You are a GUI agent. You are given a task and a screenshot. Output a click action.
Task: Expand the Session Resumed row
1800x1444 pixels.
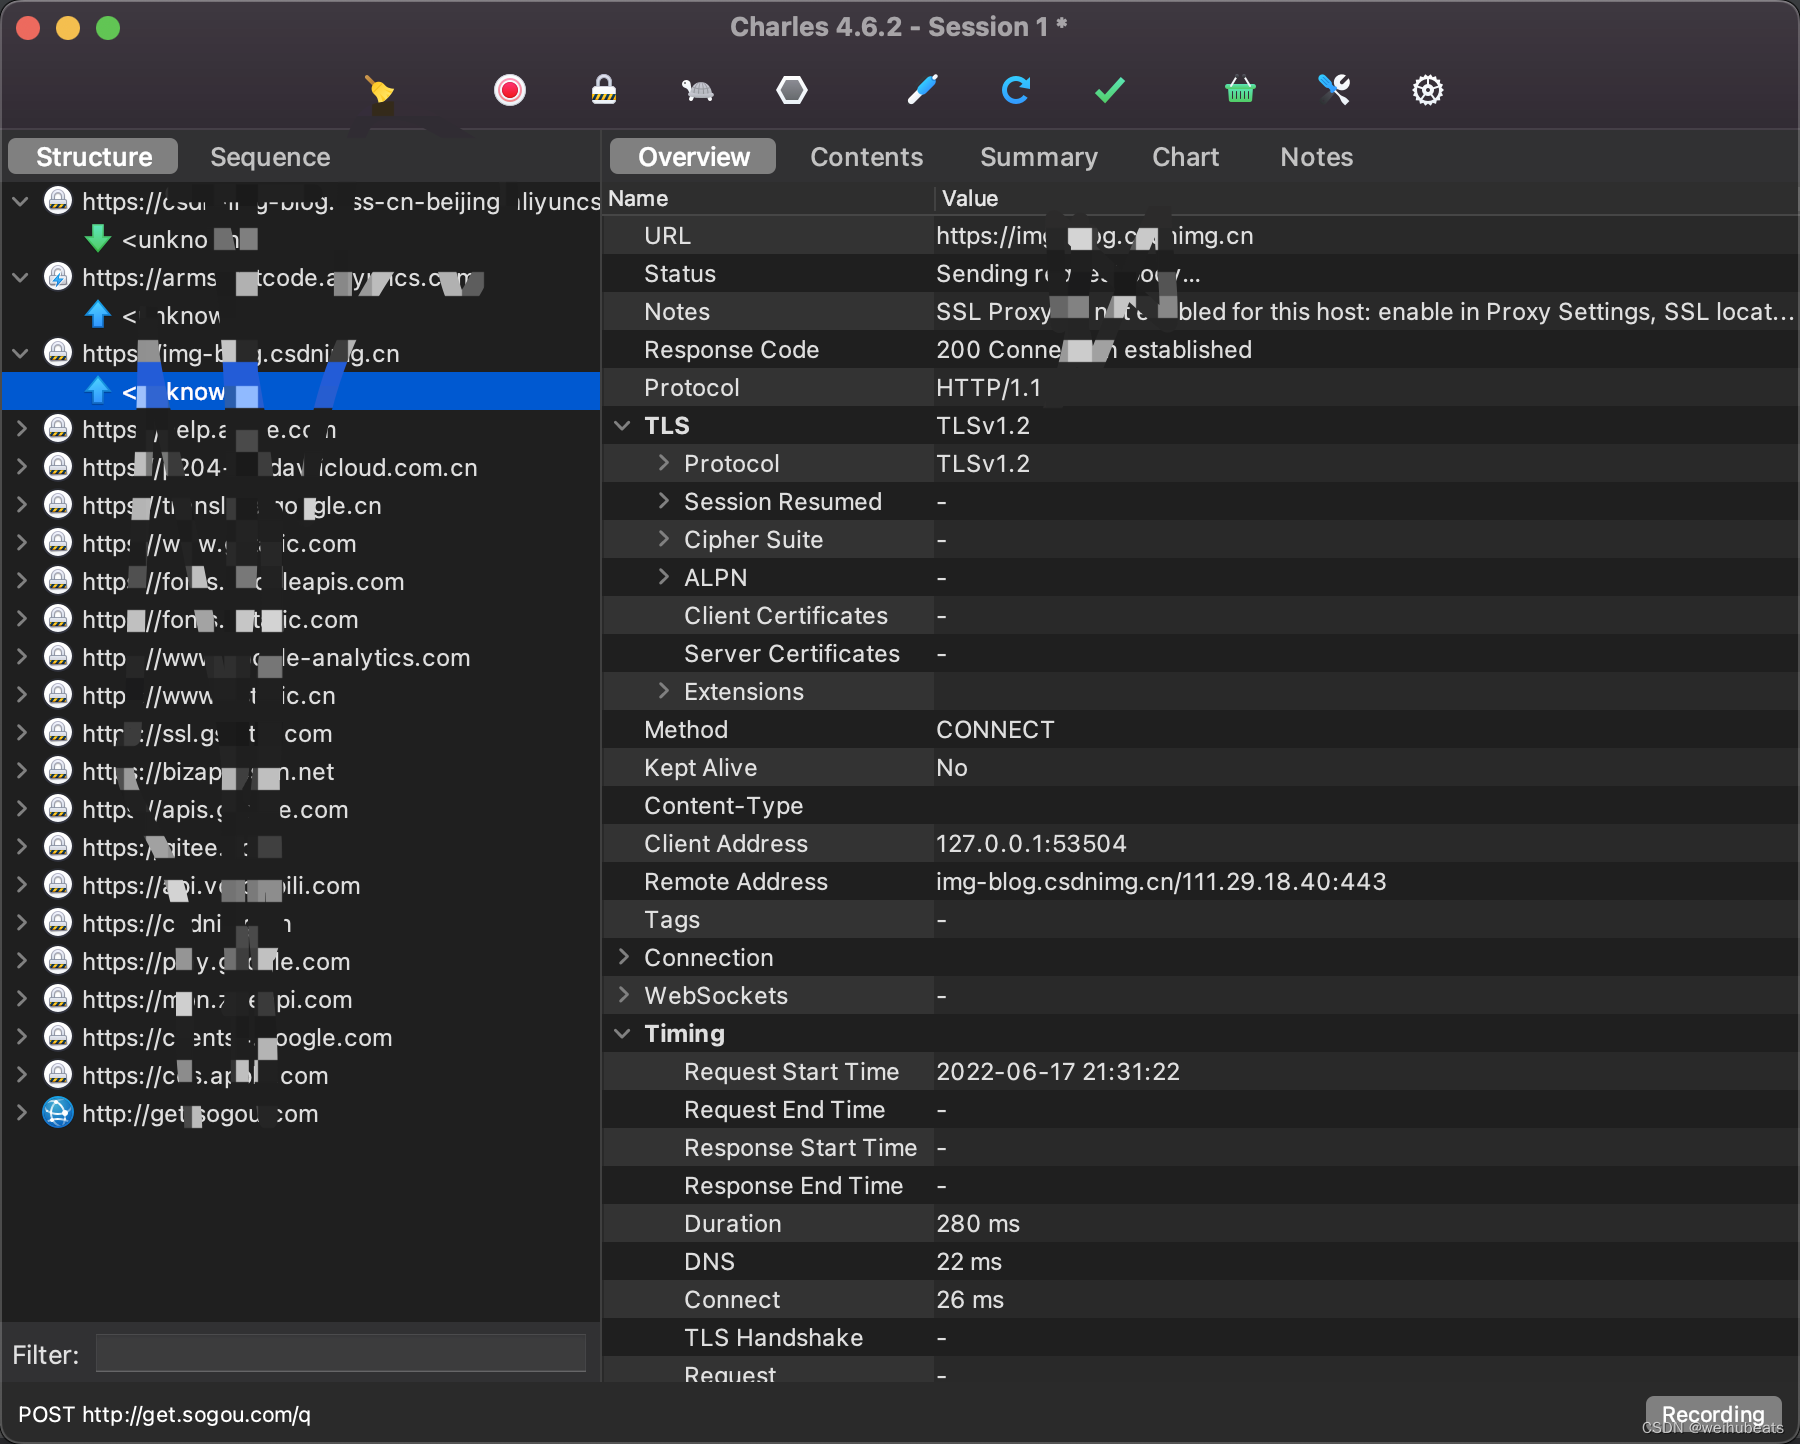click(663, 502)
